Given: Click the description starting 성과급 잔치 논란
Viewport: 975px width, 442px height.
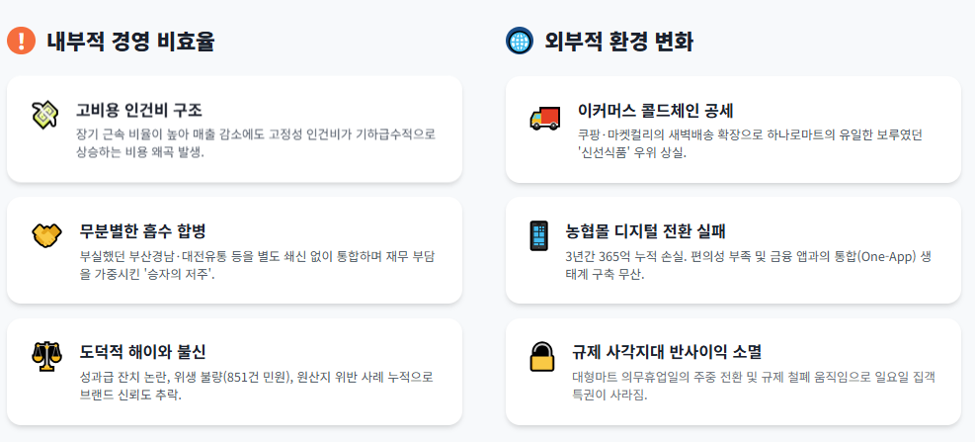Looking at the screenshot, I should pyautogui.click(x=256, y=386).
